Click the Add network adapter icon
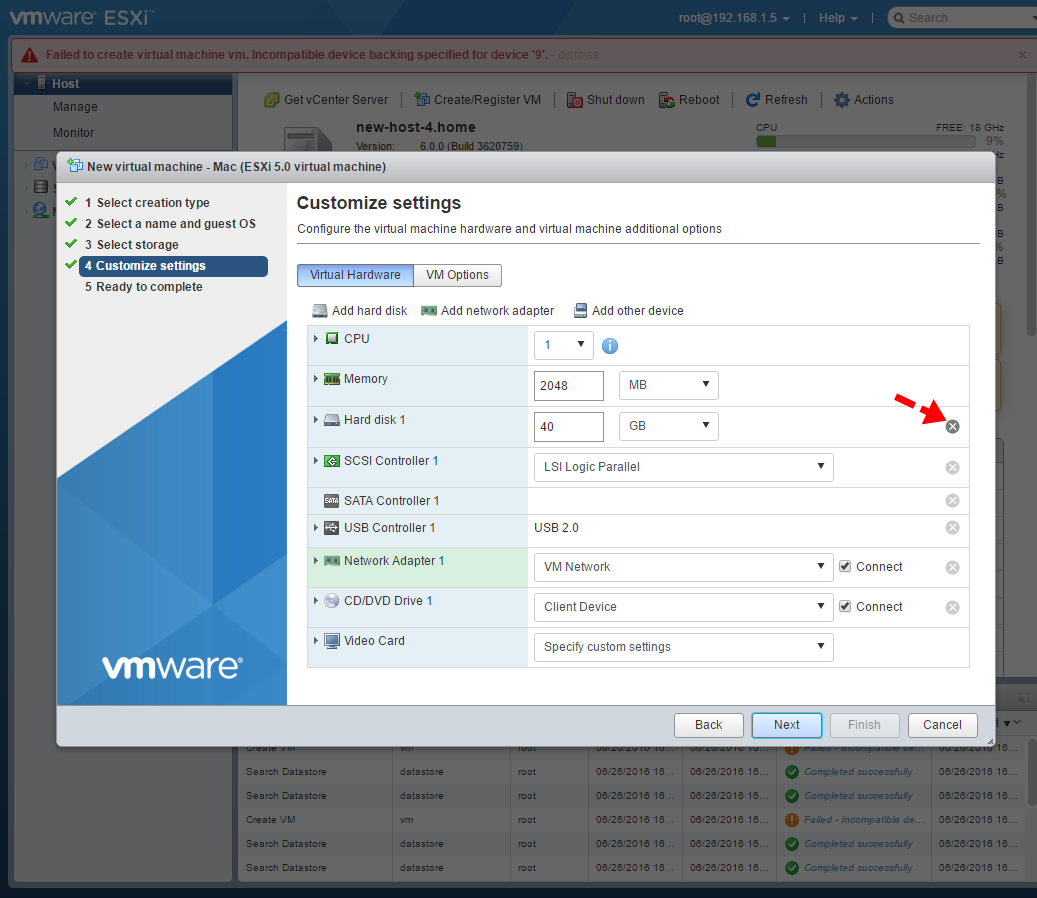The height and width of the screenshot is (898, 1037). pos(429,311)
